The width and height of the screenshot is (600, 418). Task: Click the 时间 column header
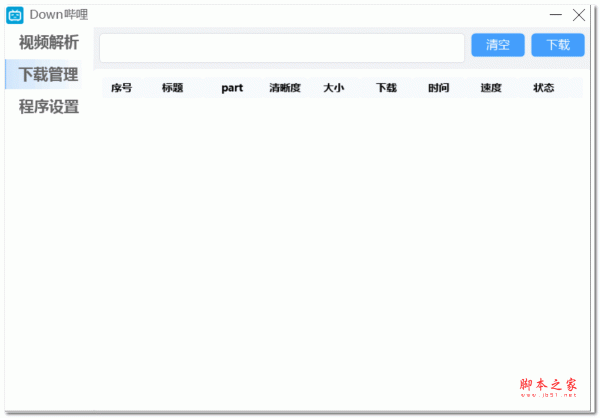439,88
